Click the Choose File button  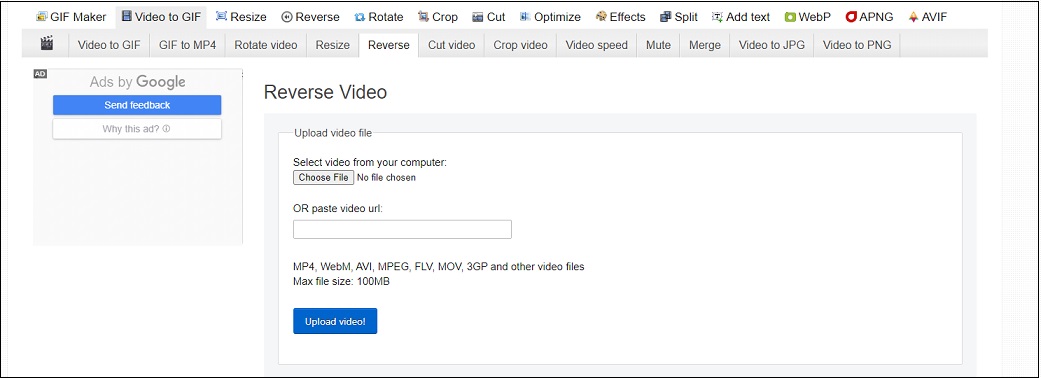click(323, 177)
